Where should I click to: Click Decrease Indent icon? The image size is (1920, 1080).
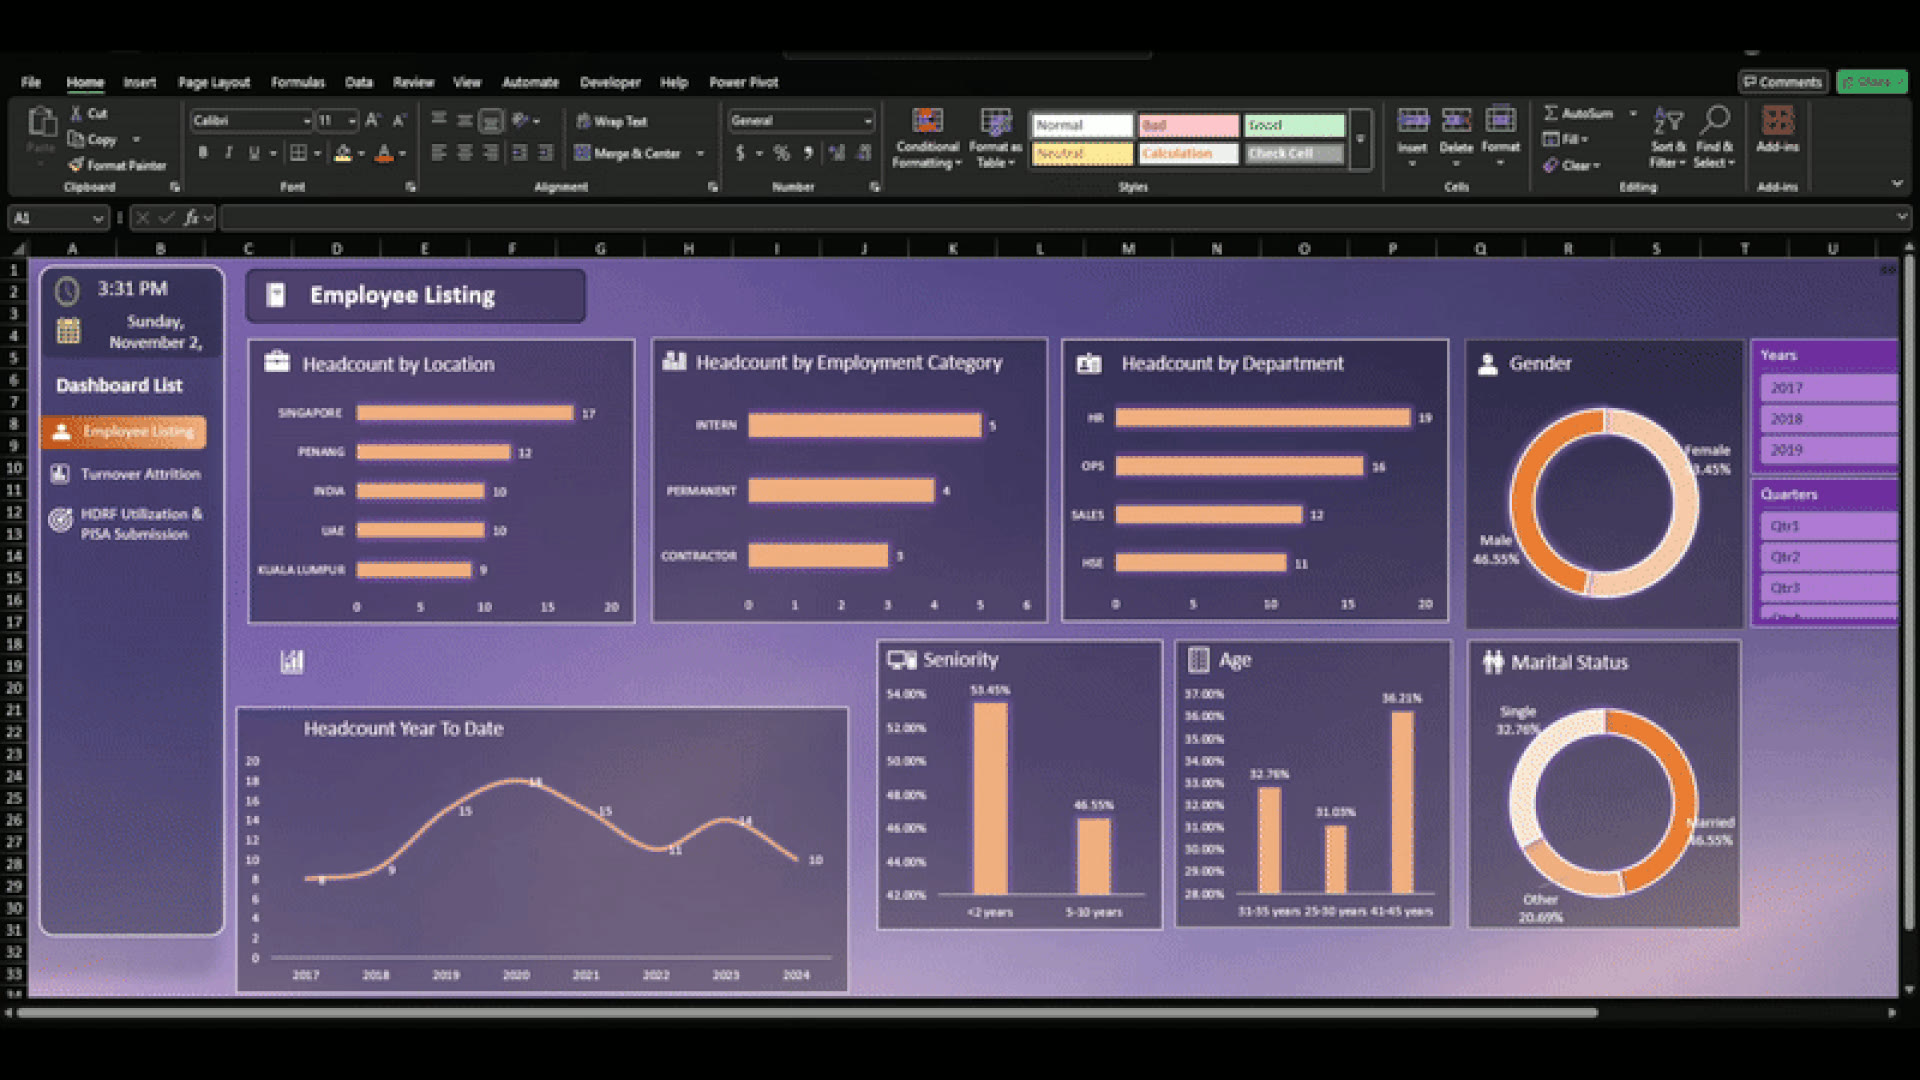tap(520, 153)
